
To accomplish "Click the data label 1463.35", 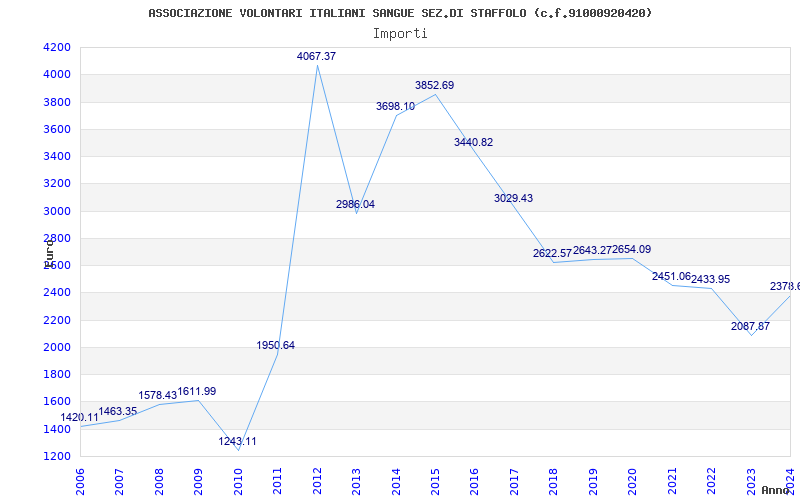I will coord(118,411).
